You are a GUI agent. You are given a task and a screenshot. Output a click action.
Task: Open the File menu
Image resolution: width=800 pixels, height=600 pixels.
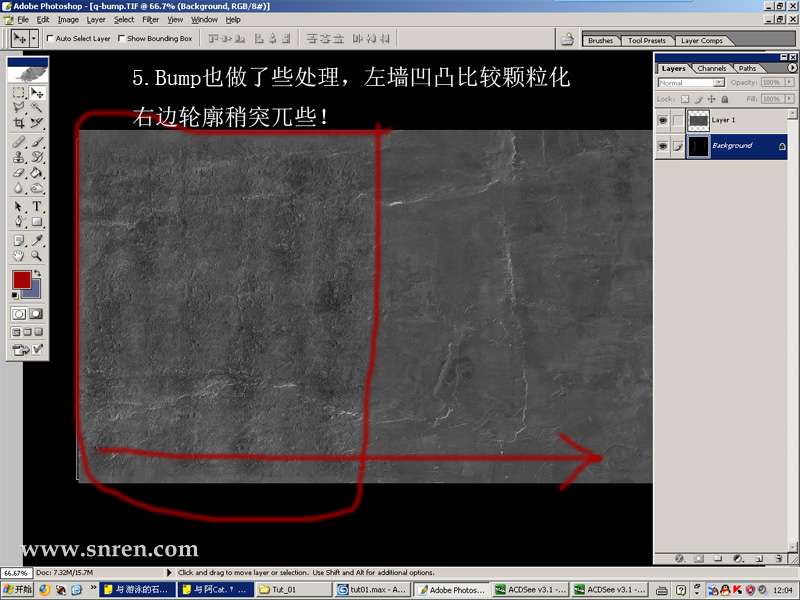23,19
